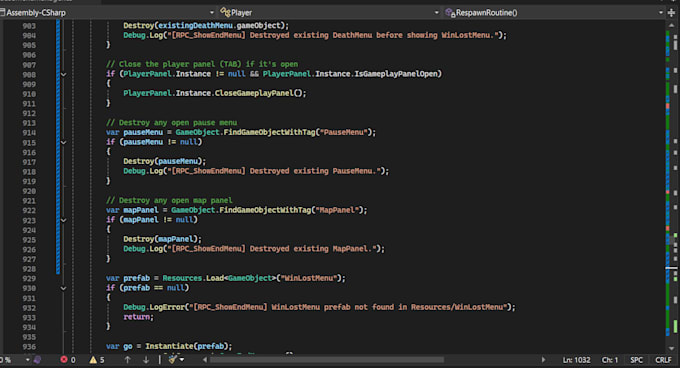
Task: Click the comment 'Destroy any open pause menu'
Action: tap(171, 123)
